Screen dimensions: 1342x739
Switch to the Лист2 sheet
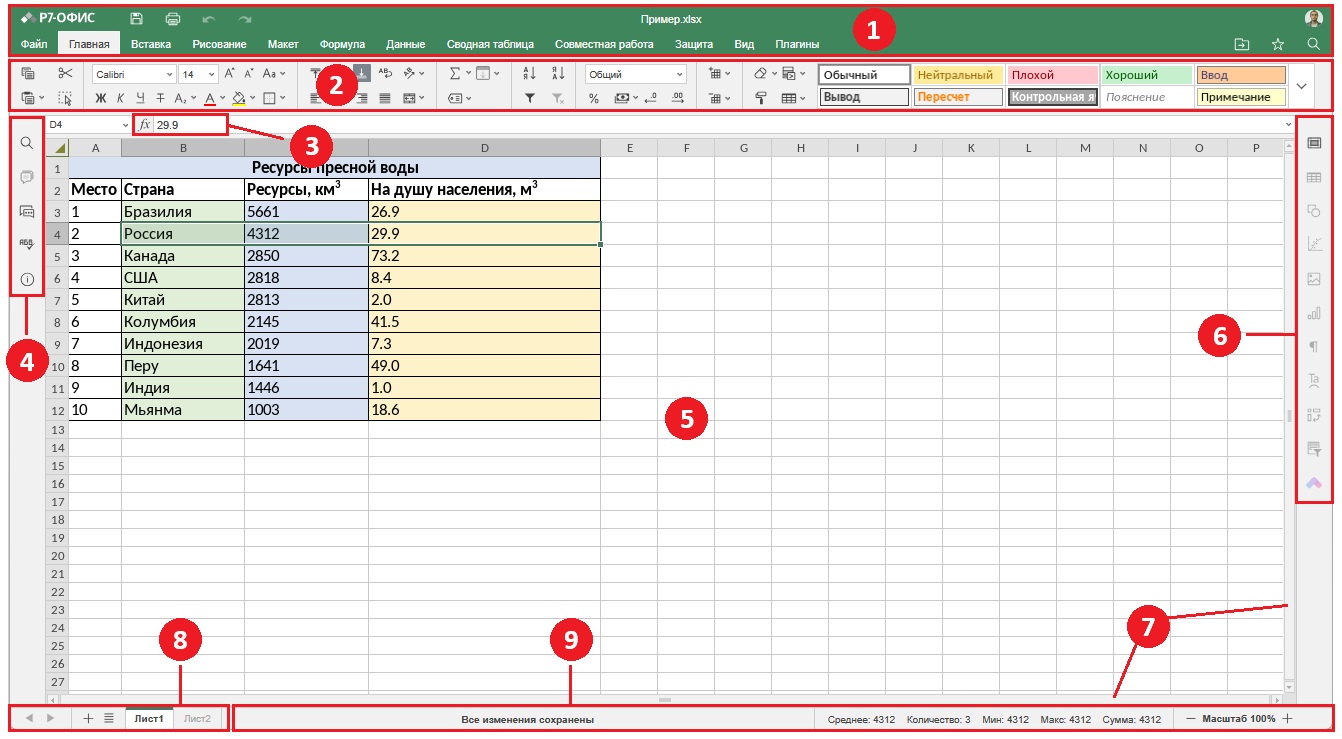click(198, 719)
